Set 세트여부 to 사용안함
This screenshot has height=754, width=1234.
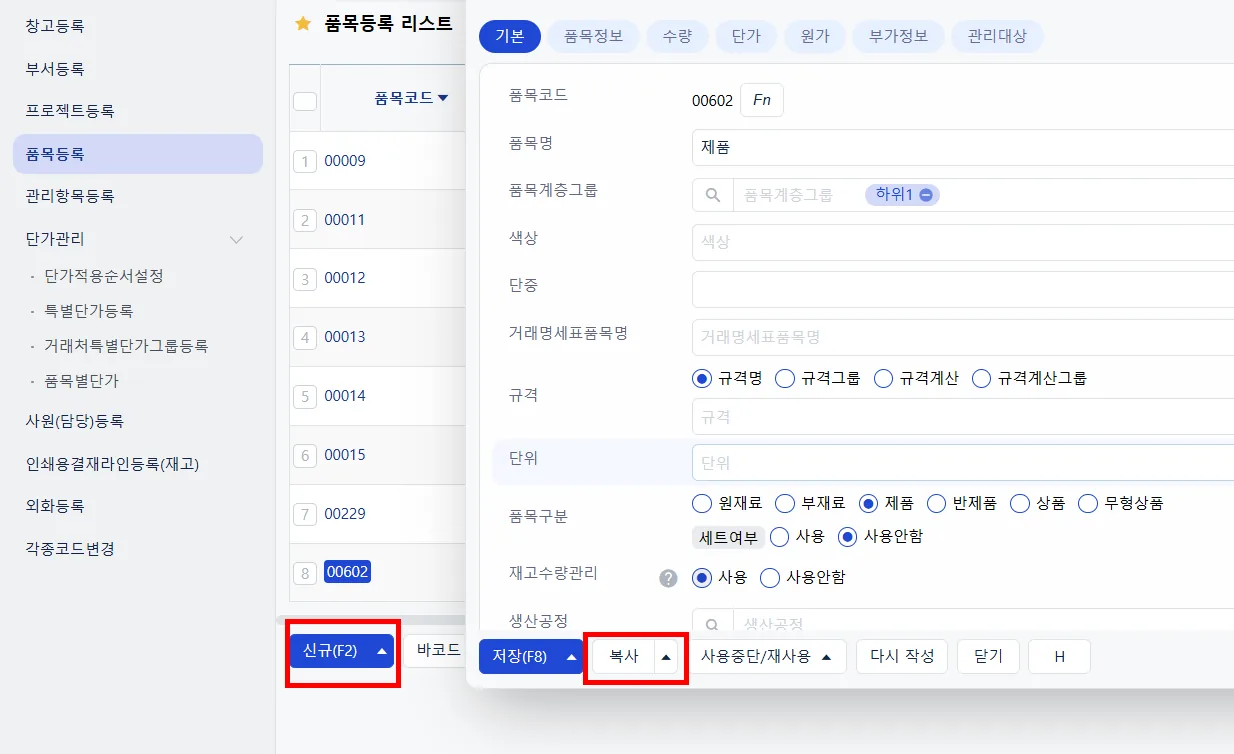(x=847, y=537)
